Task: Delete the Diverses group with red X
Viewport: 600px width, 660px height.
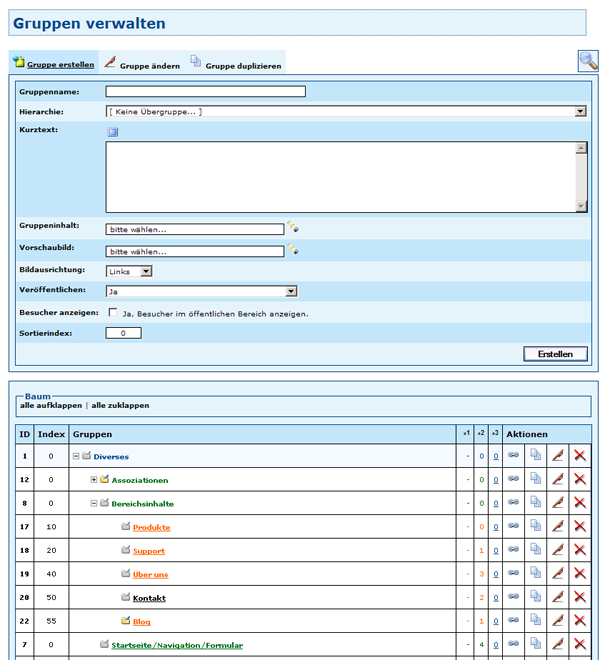Action: (580, 456)
